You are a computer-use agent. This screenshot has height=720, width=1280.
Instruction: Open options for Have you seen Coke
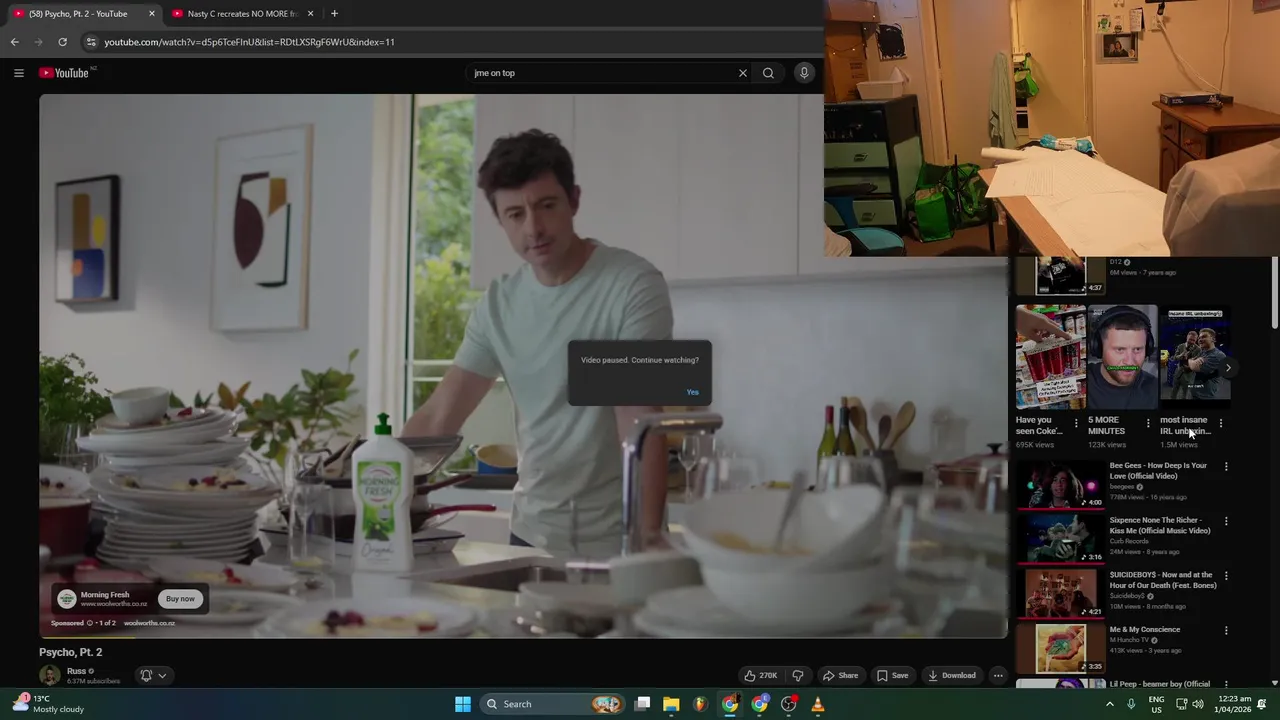click(x=1076, y=424)
